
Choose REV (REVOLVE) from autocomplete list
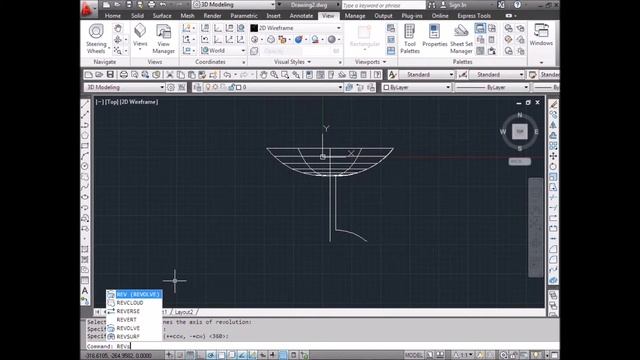[x=134, y=294]
